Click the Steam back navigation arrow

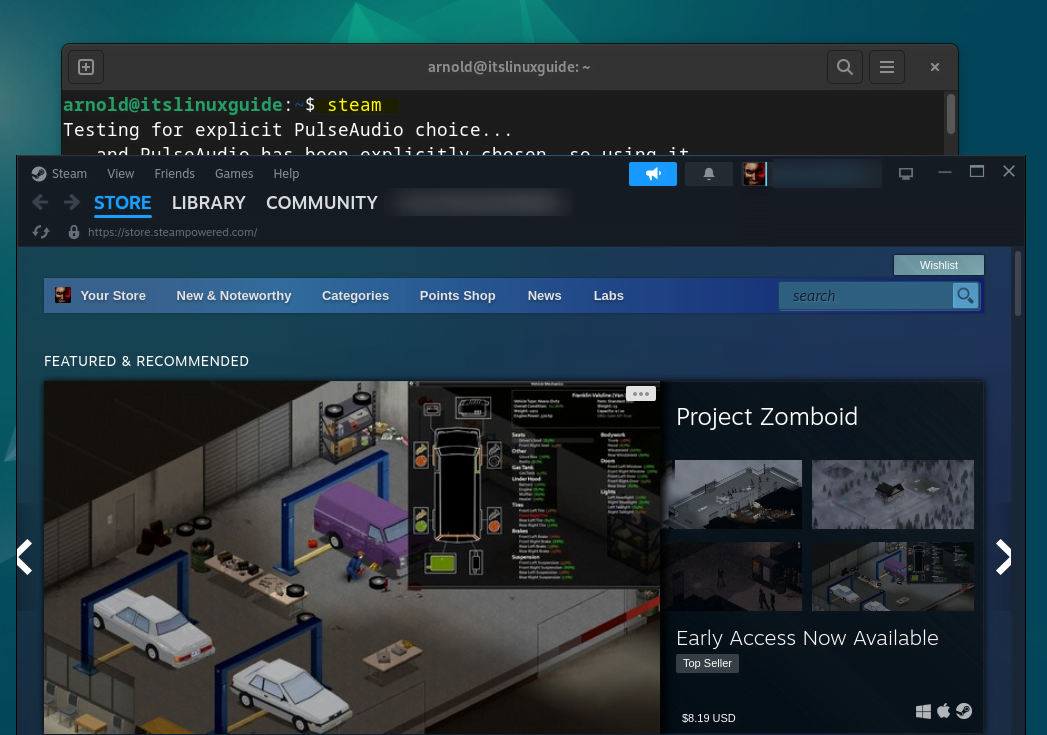tap(40, 203)
